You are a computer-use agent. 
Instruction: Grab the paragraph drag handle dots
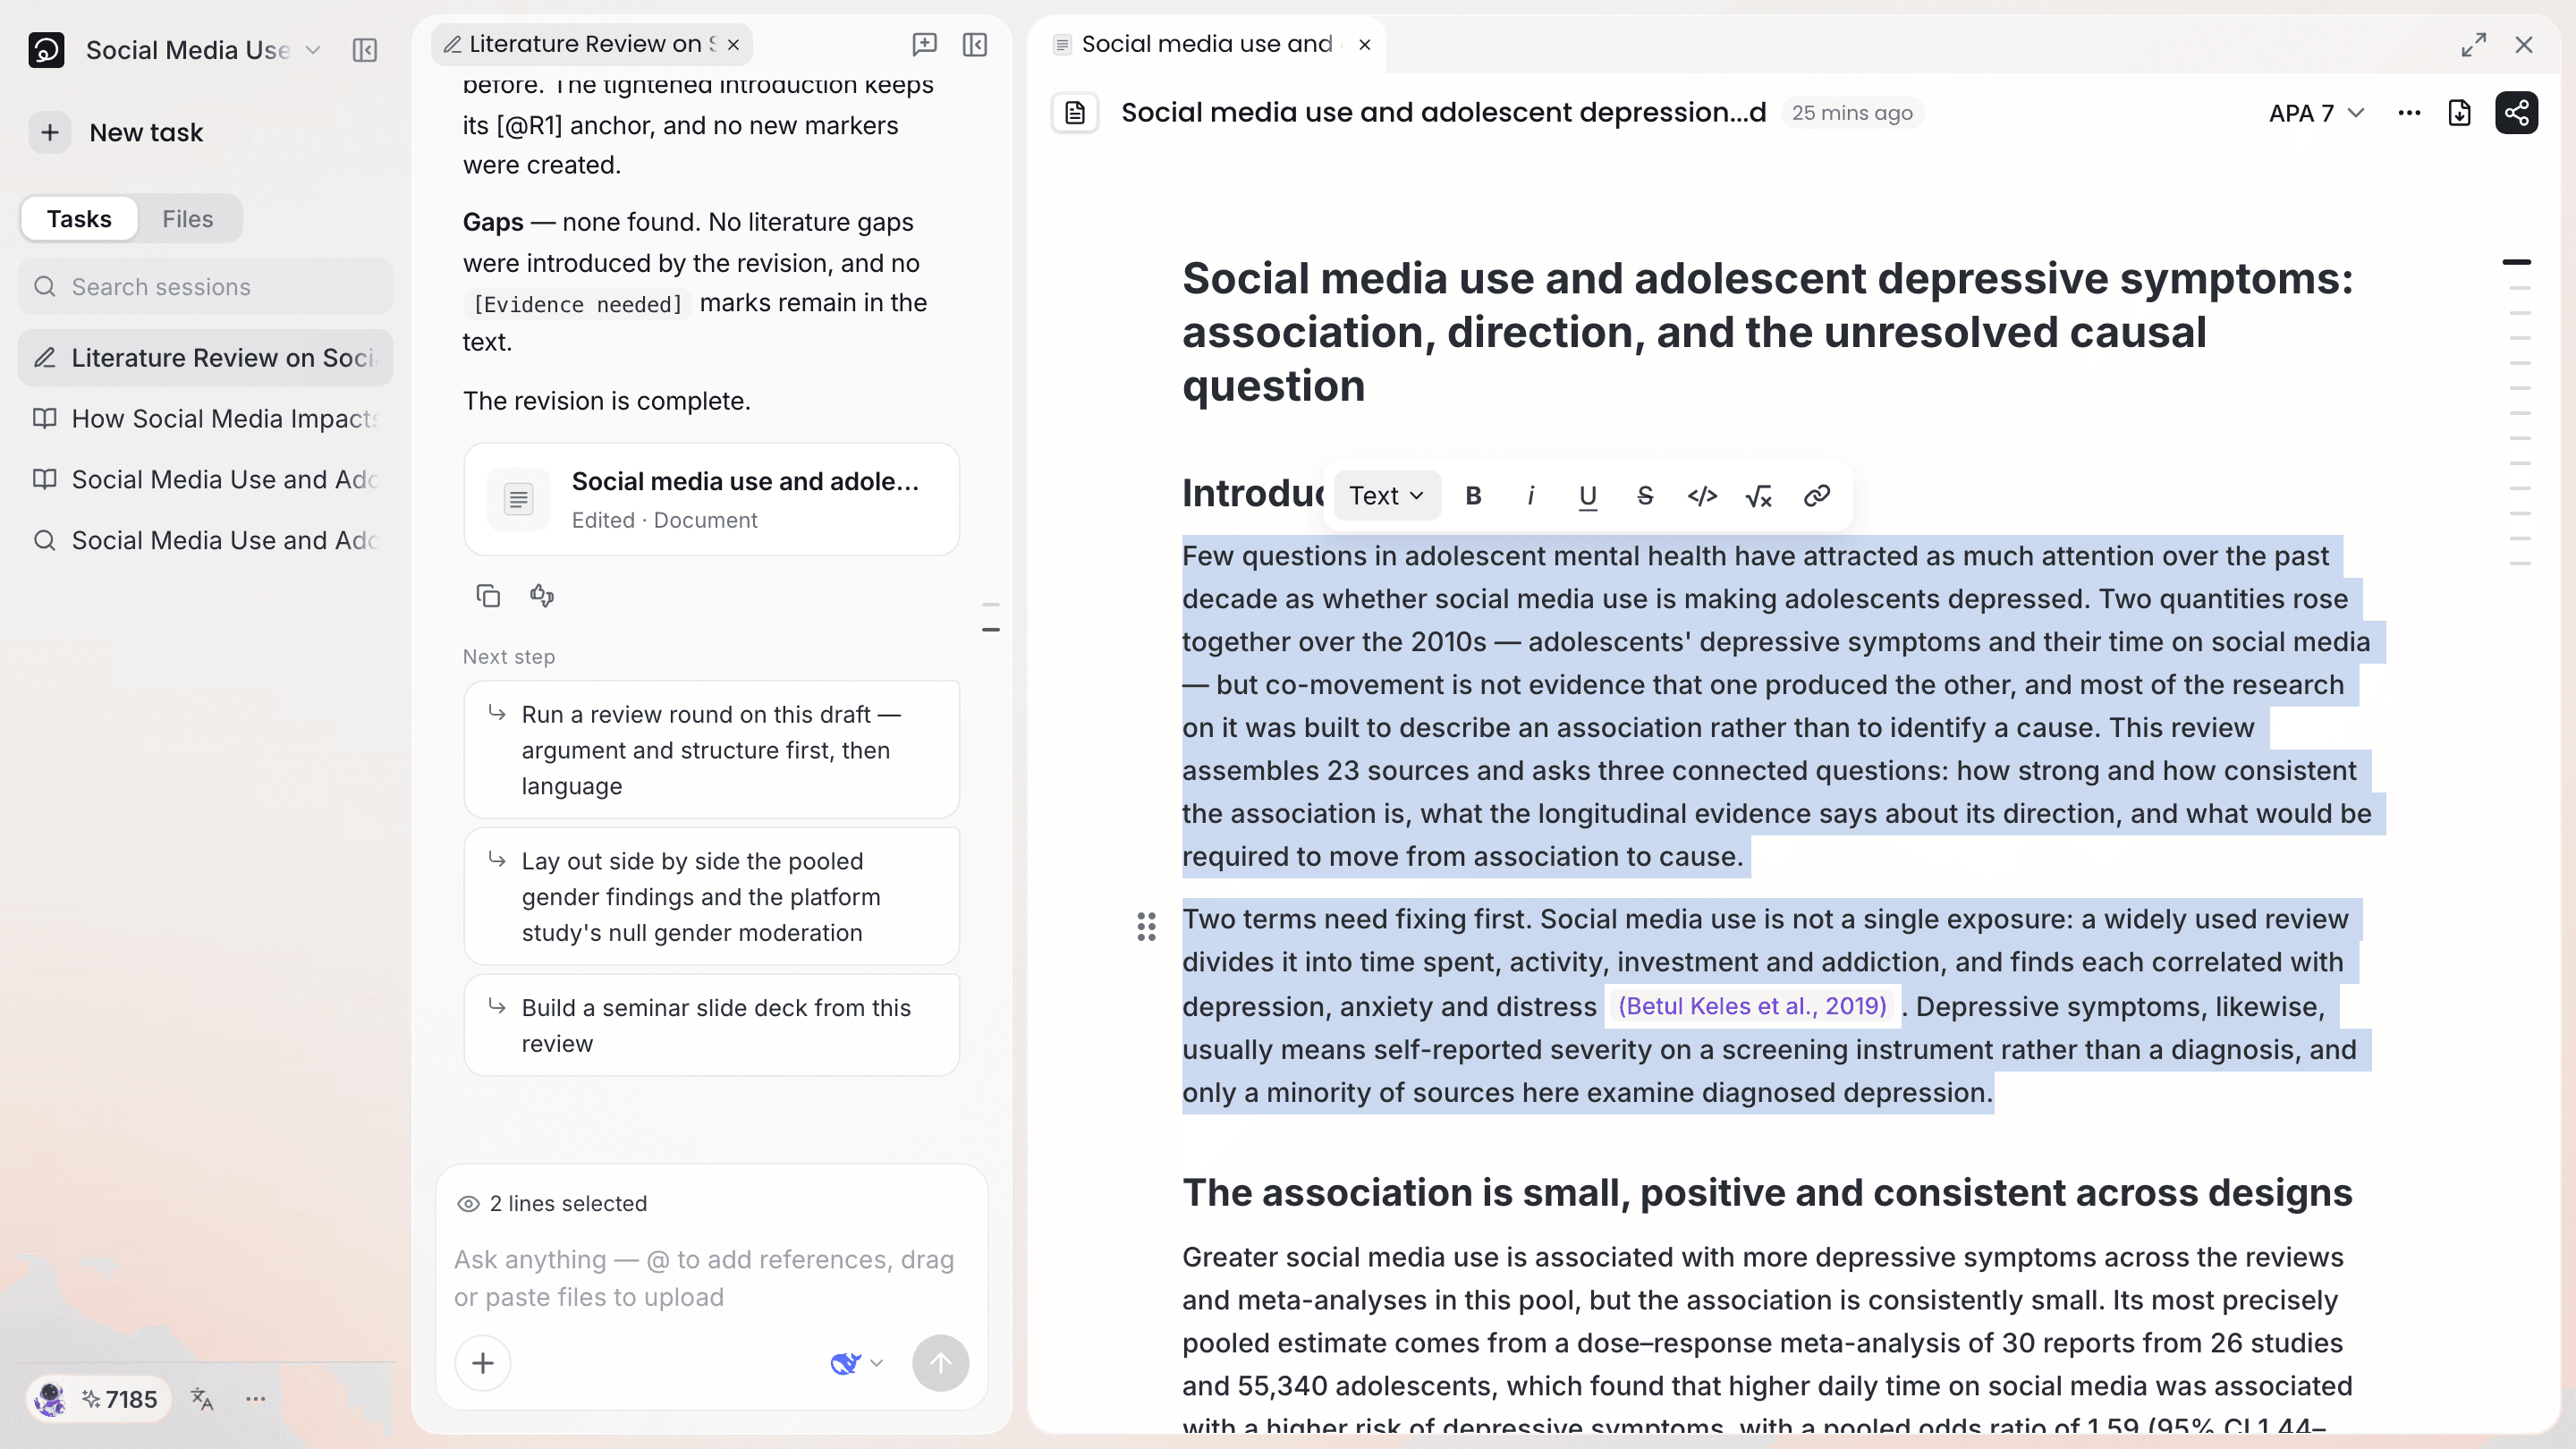tap(1146, 926)
